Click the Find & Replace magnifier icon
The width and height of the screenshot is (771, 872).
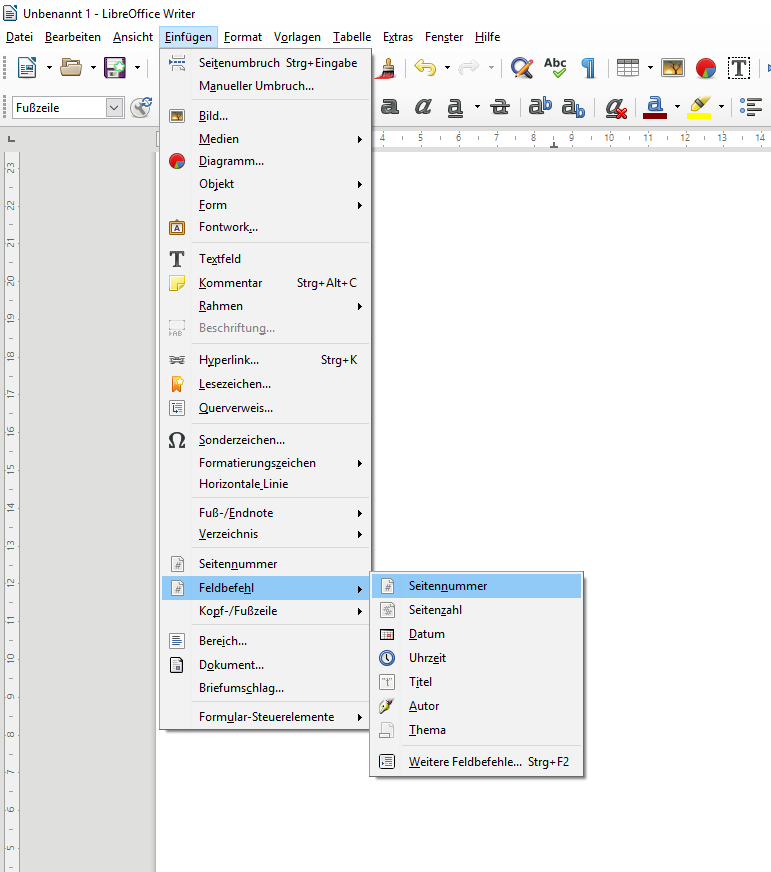point(522,68)
